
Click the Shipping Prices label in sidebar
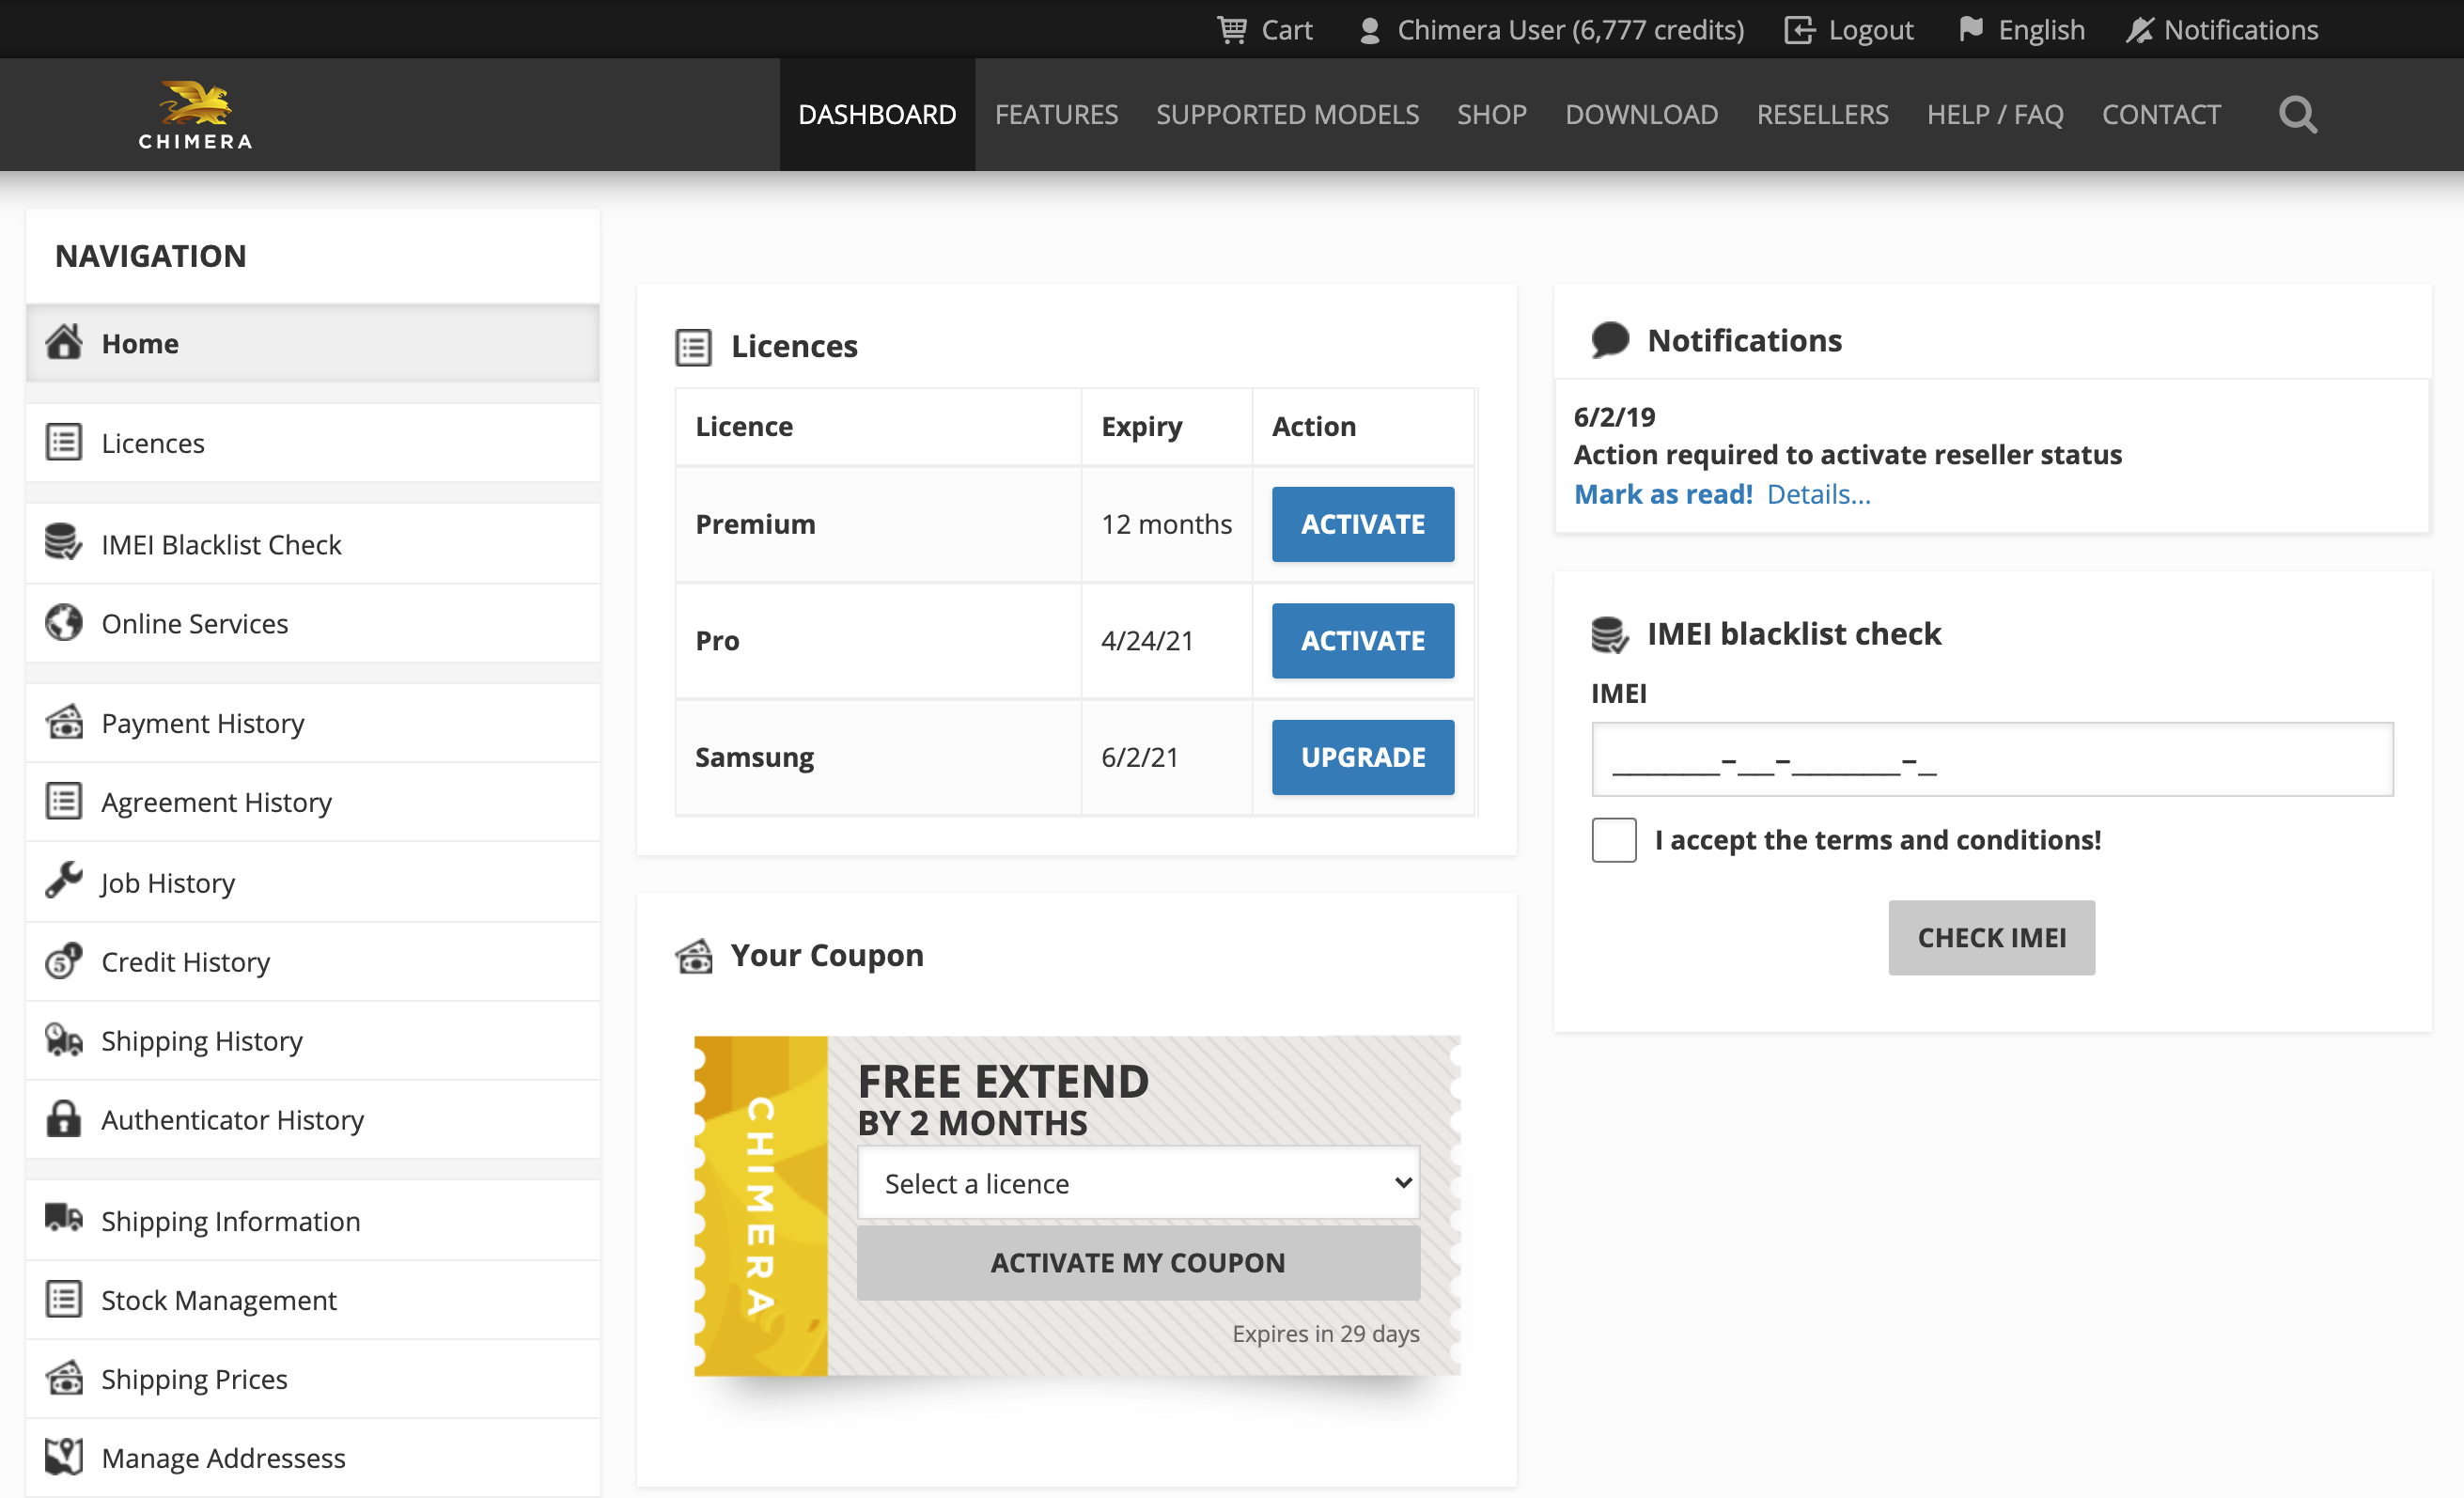[194, 1379]
